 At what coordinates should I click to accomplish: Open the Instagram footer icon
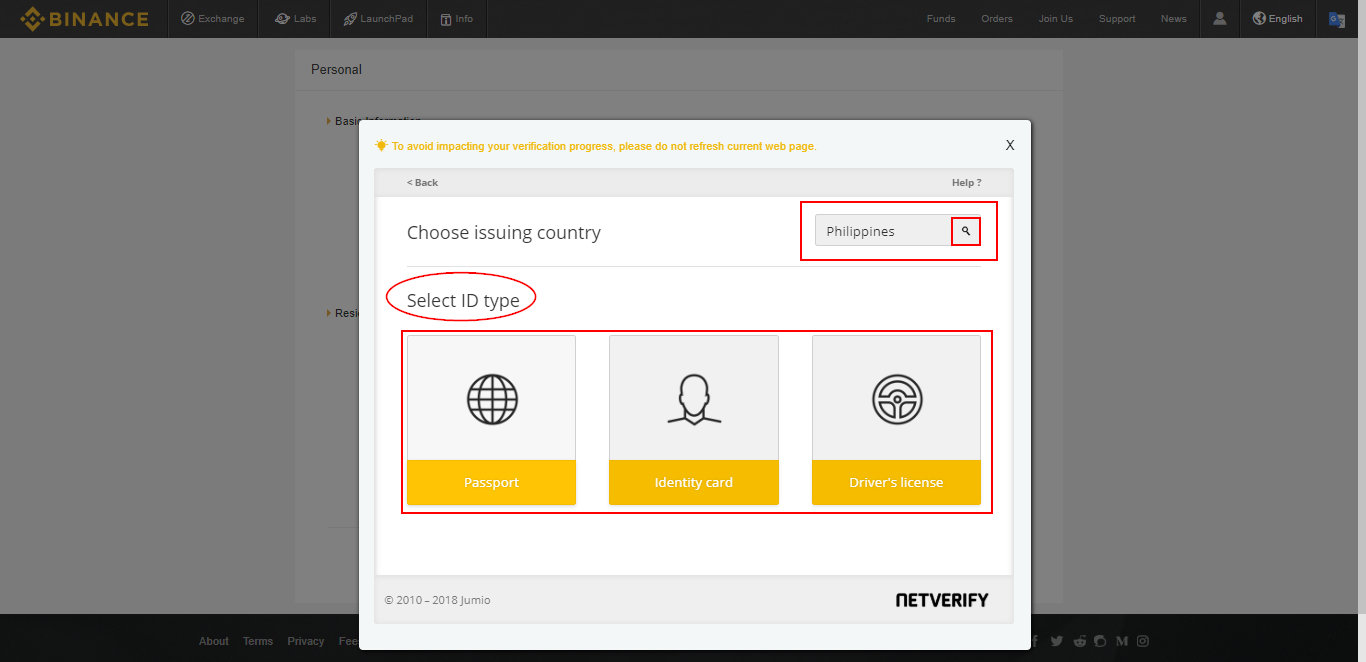pos(1143,641)
